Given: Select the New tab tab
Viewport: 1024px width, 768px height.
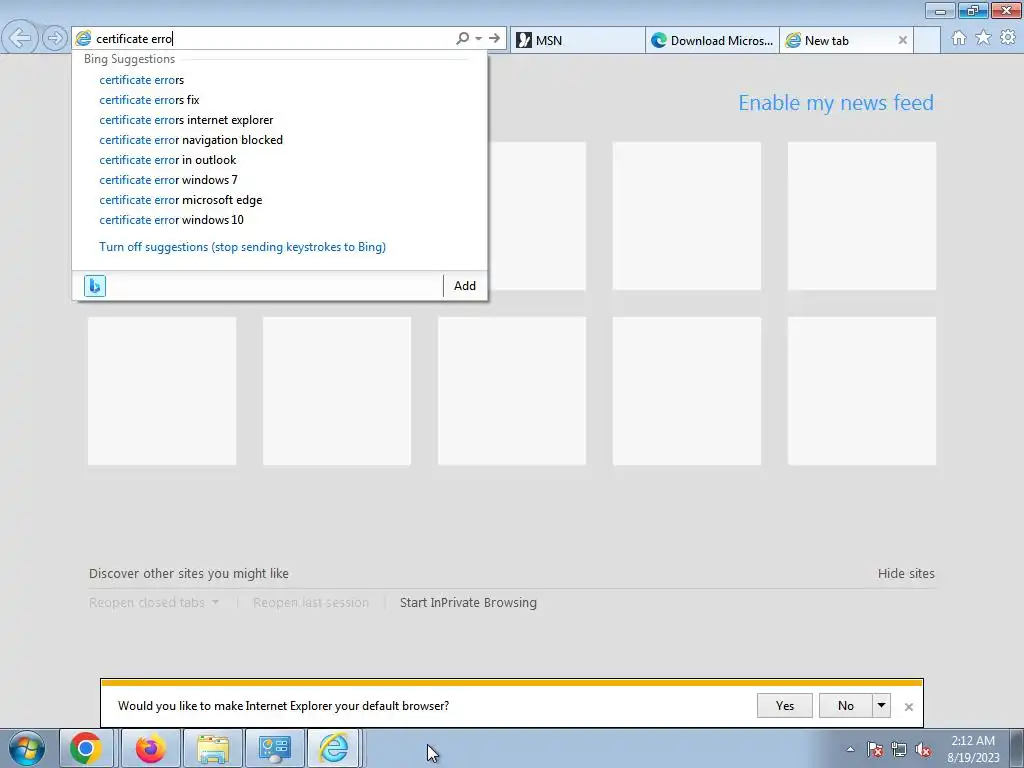Looking at the screenshot, I should (x=839, y=40).
